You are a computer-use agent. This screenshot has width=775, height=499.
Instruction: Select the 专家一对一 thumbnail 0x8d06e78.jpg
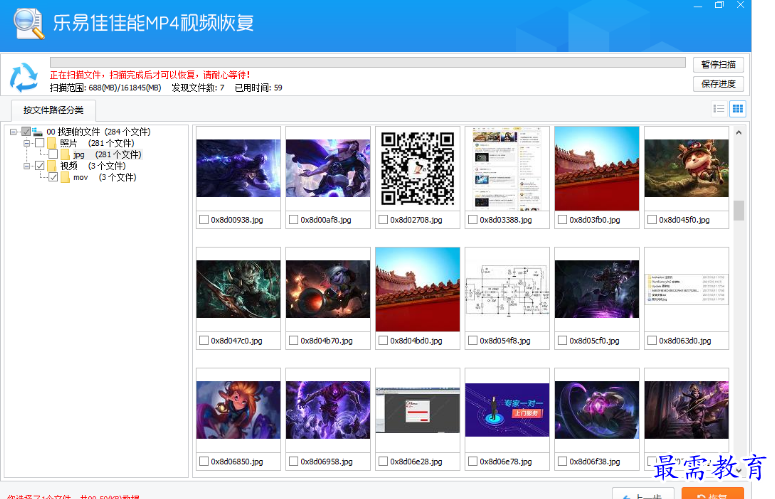[x=507, y=410]
